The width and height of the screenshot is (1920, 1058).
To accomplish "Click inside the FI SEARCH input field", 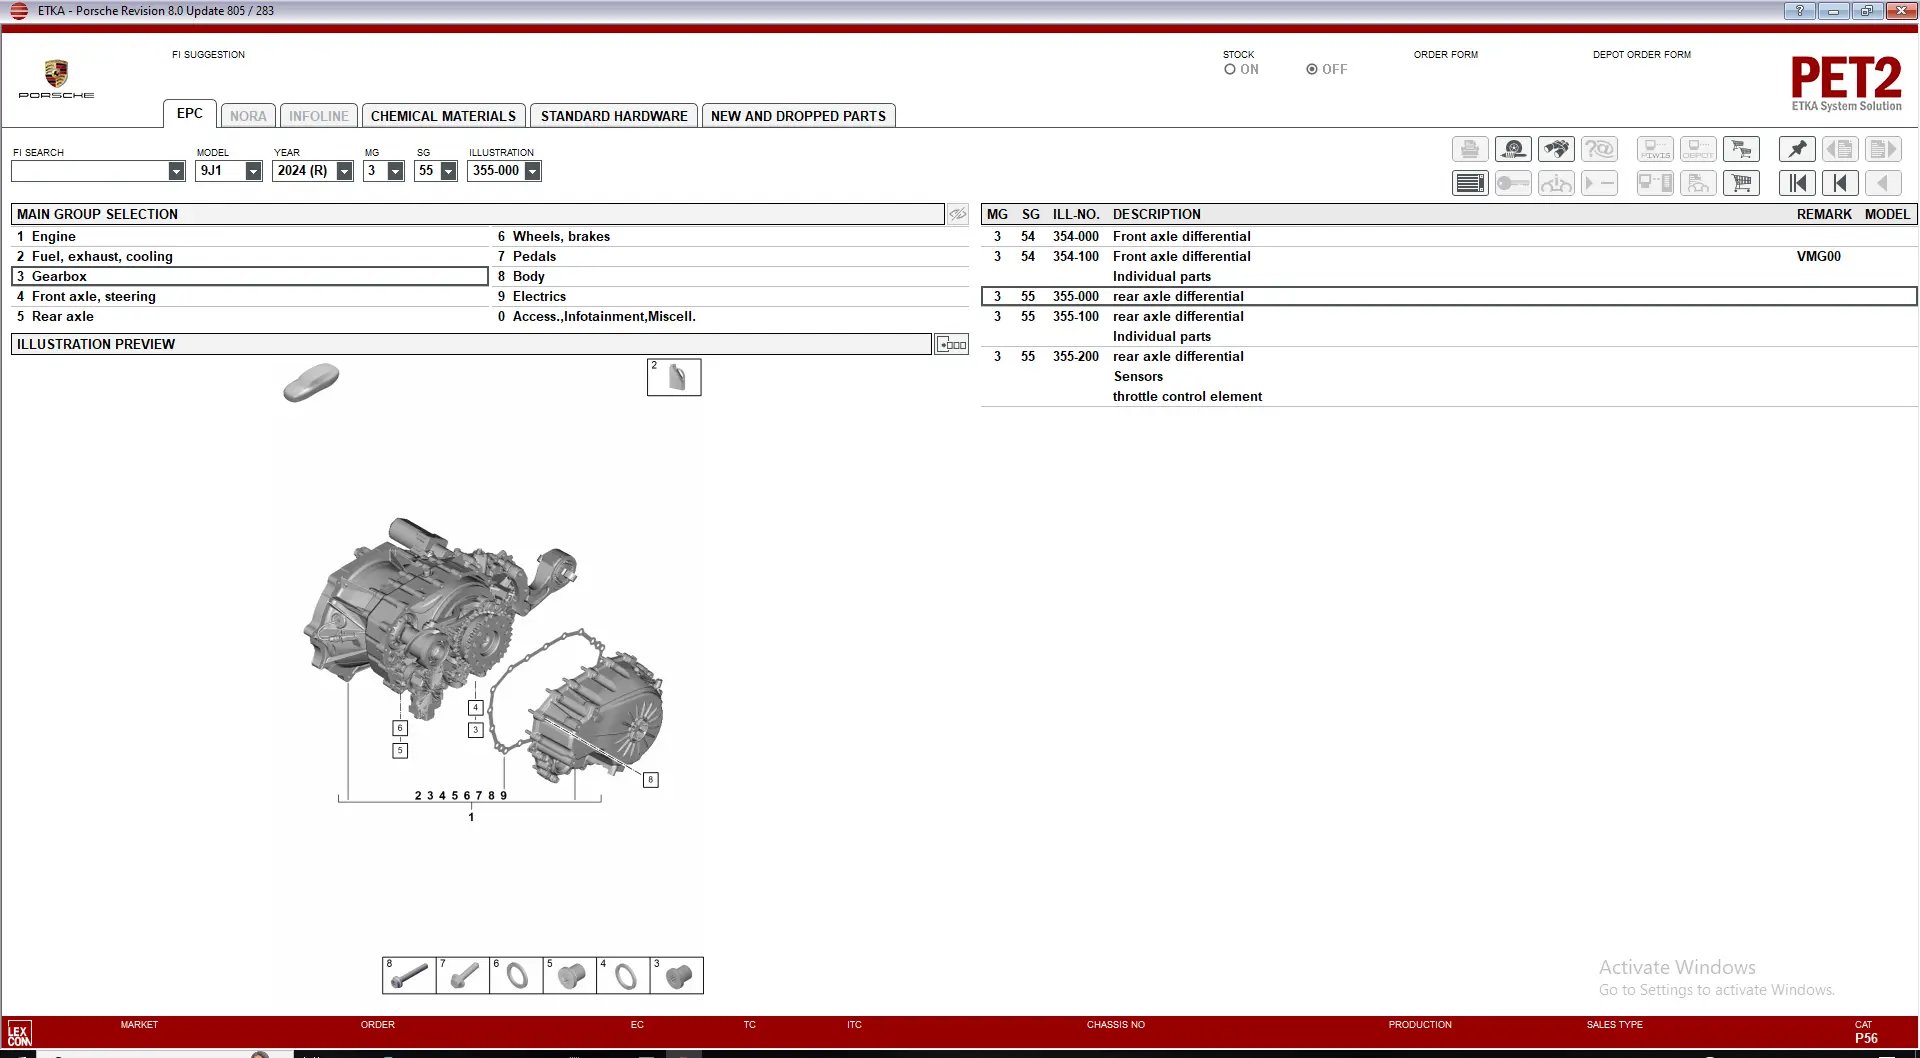I will point(90,172).
